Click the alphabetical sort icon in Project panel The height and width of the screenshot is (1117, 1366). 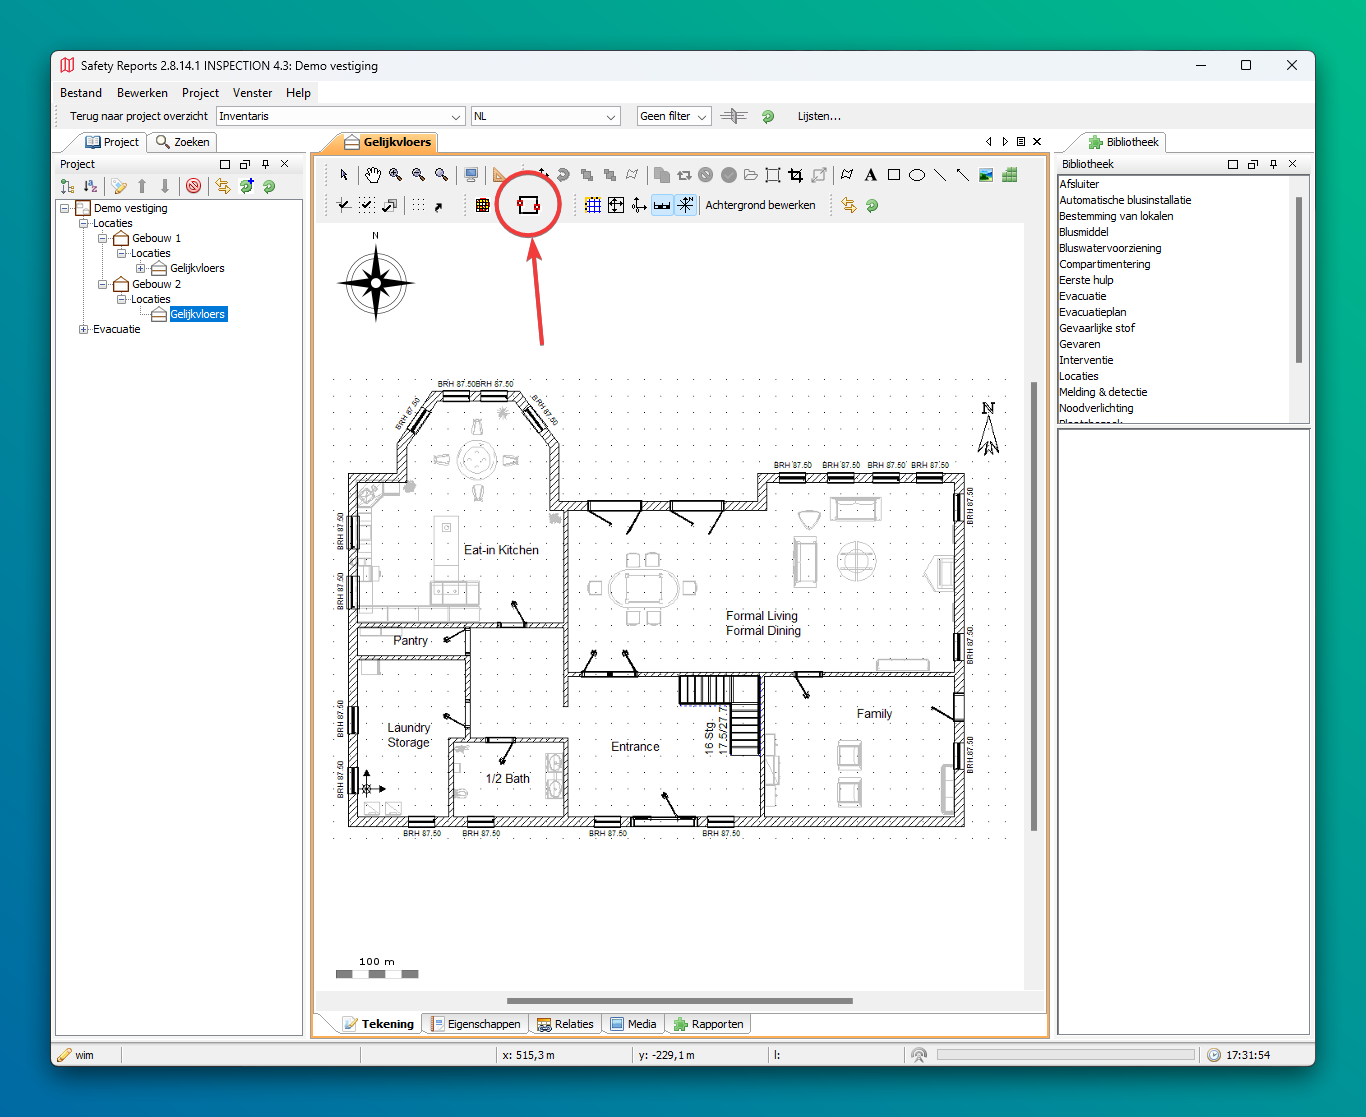[91, 186]
